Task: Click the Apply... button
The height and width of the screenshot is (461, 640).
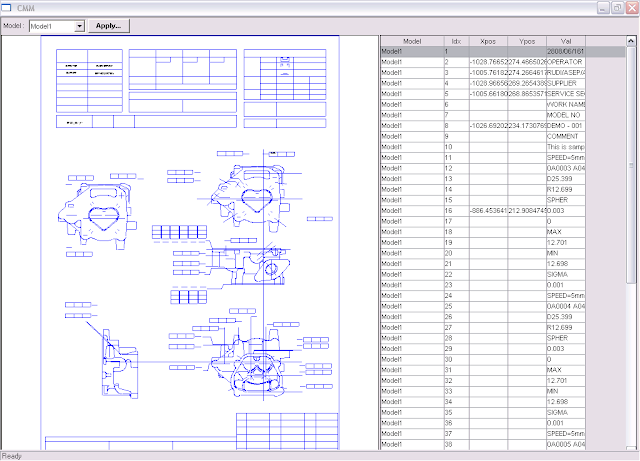Action: point(109,26)
